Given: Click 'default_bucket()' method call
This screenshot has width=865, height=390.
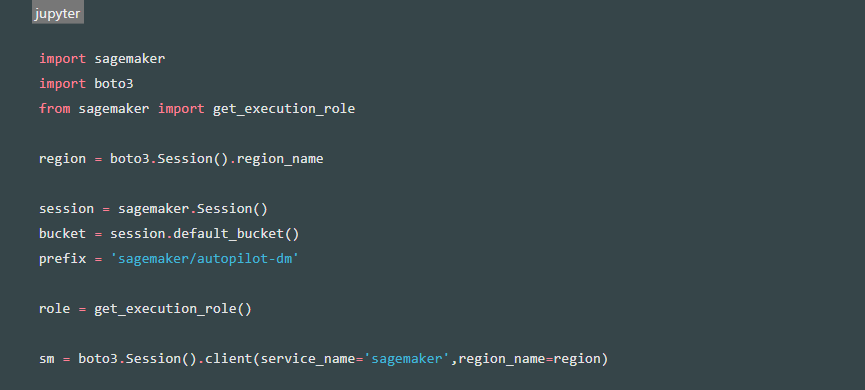Looking at the screenshot, I should pyautogui.click(x=236, y=234).
